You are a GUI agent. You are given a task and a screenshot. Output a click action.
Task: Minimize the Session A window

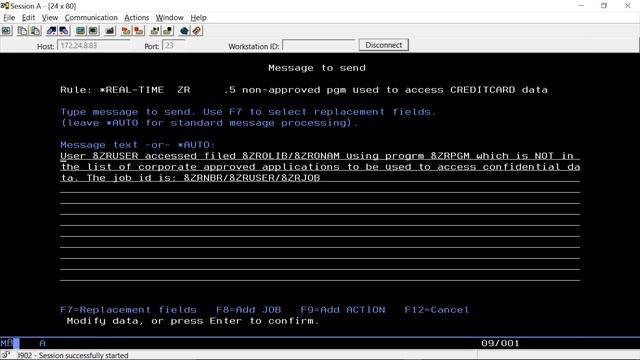click(x=581, y=6)
